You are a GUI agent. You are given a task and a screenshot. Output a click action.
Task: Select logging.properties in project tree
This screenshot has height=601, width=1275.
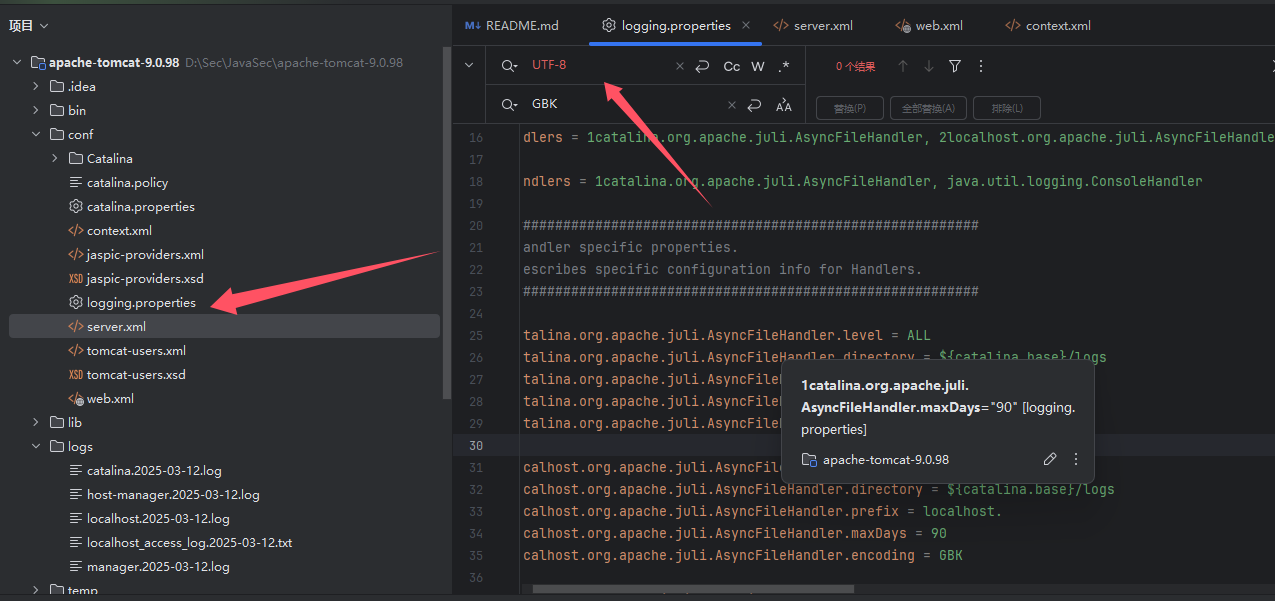pos(141,302)
